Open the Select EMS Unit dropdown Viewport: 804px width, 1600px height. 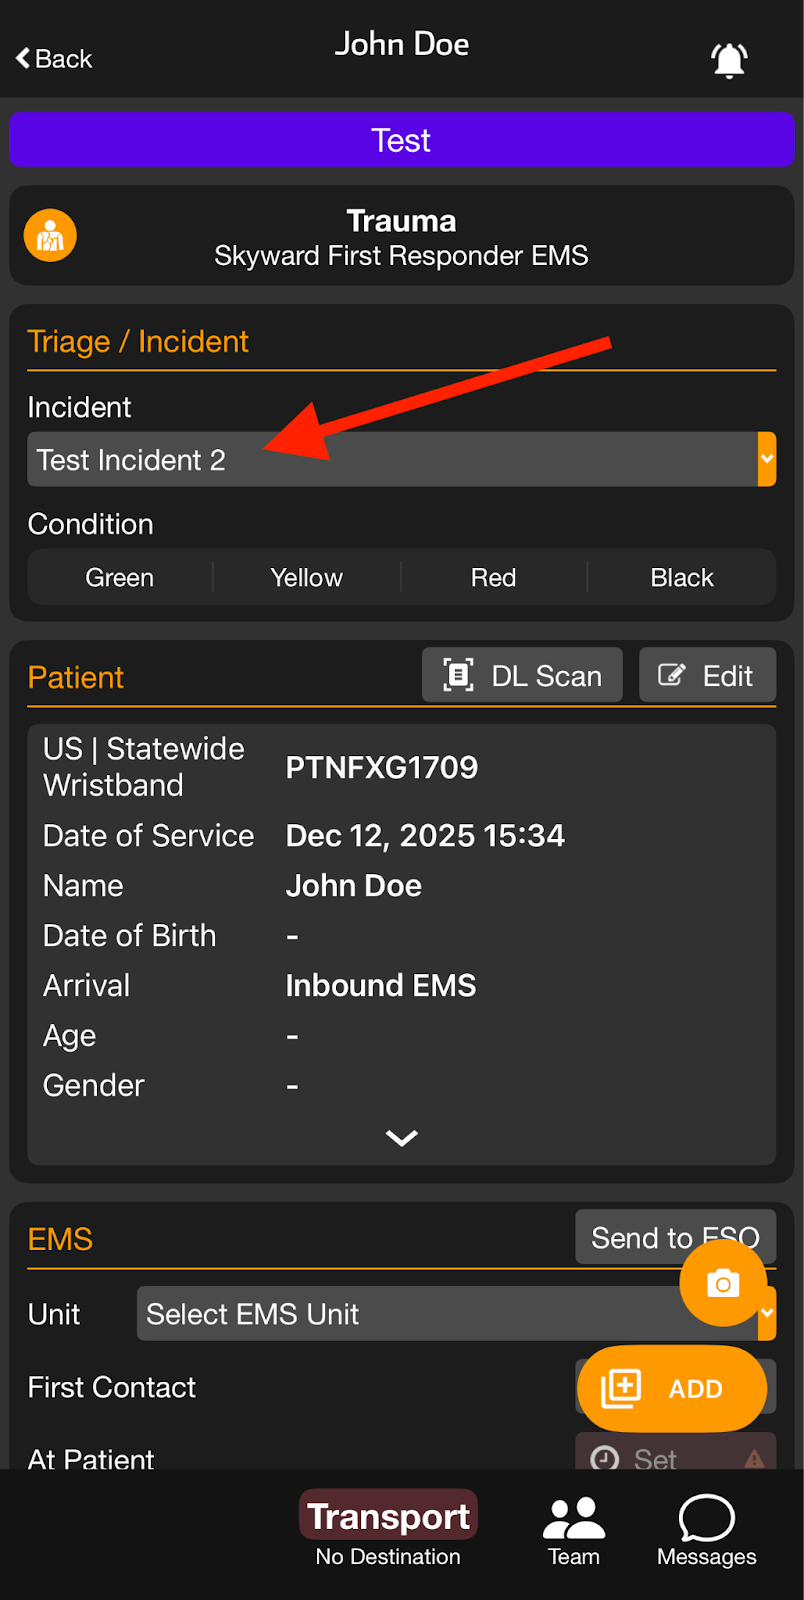click(x=420, y=1314)
